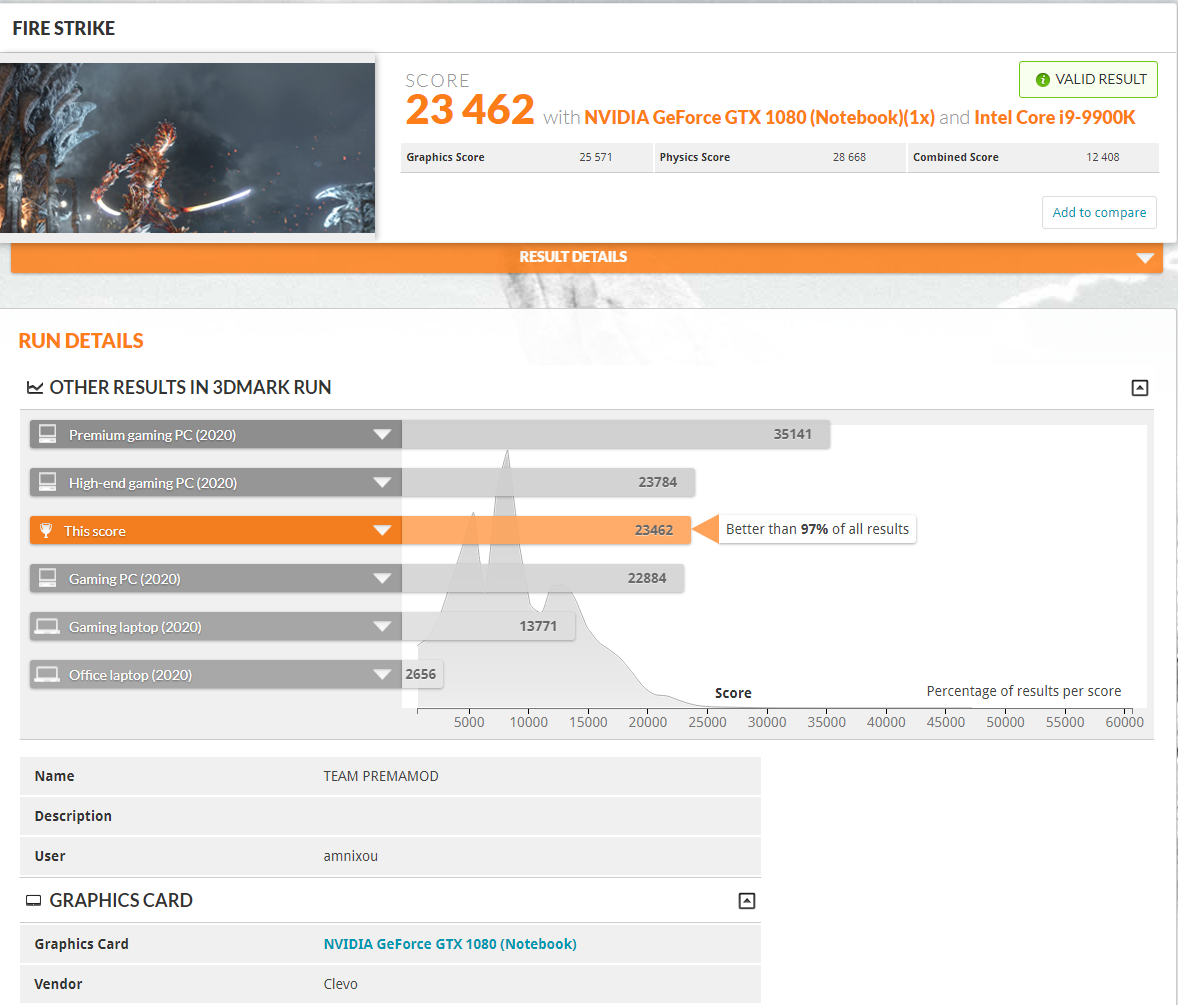Open the Intel Core i9-9900K link
The height and width of the screenshot is (1005, 1178).
click(1054, 118)
